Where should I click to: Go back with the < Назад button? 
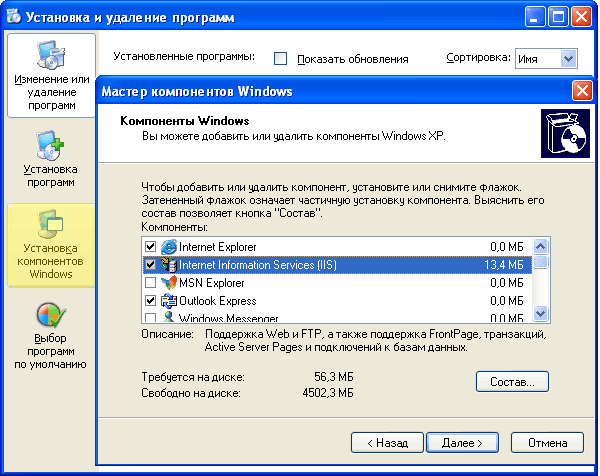click(387, 441)
